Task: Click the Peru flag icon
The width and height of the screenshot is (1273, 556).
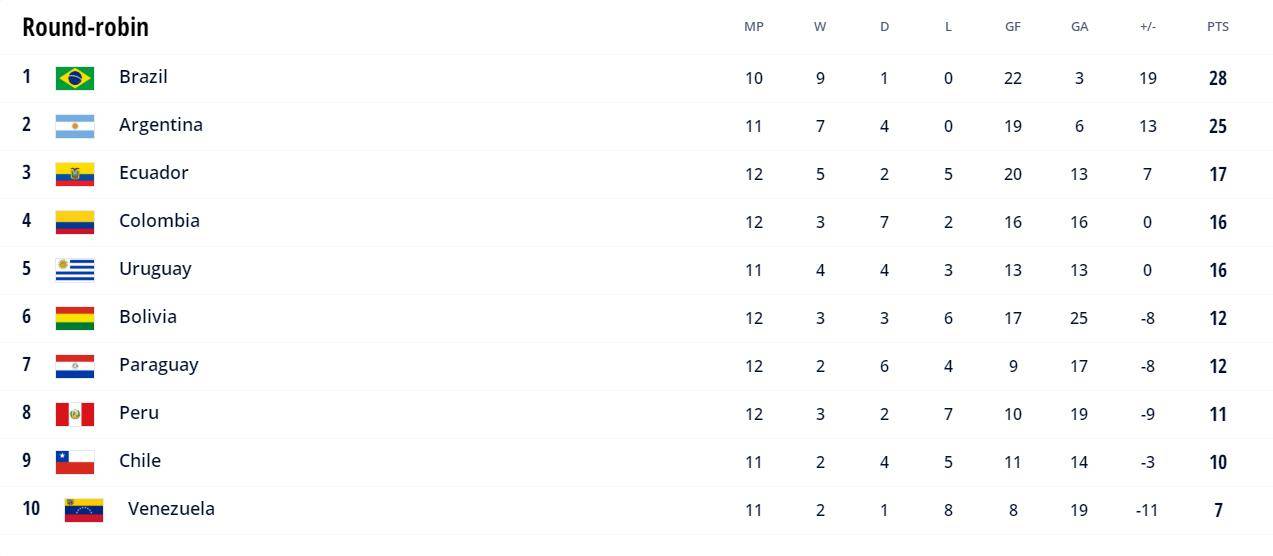Action: (75, 414)
